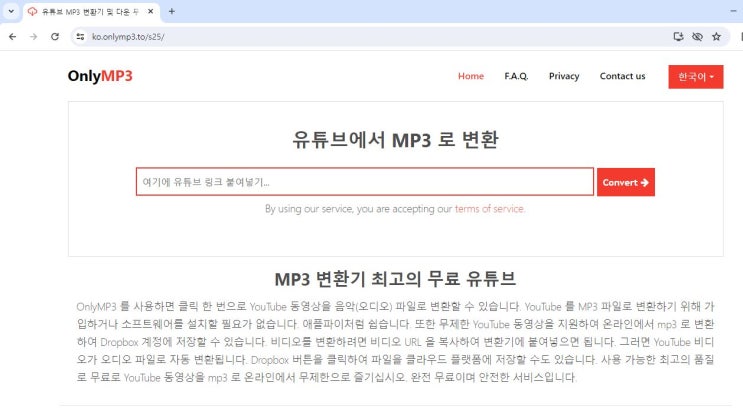
Task: Open a new tab with the plus button
Action: pyautogui.click(x=172, y=11)
